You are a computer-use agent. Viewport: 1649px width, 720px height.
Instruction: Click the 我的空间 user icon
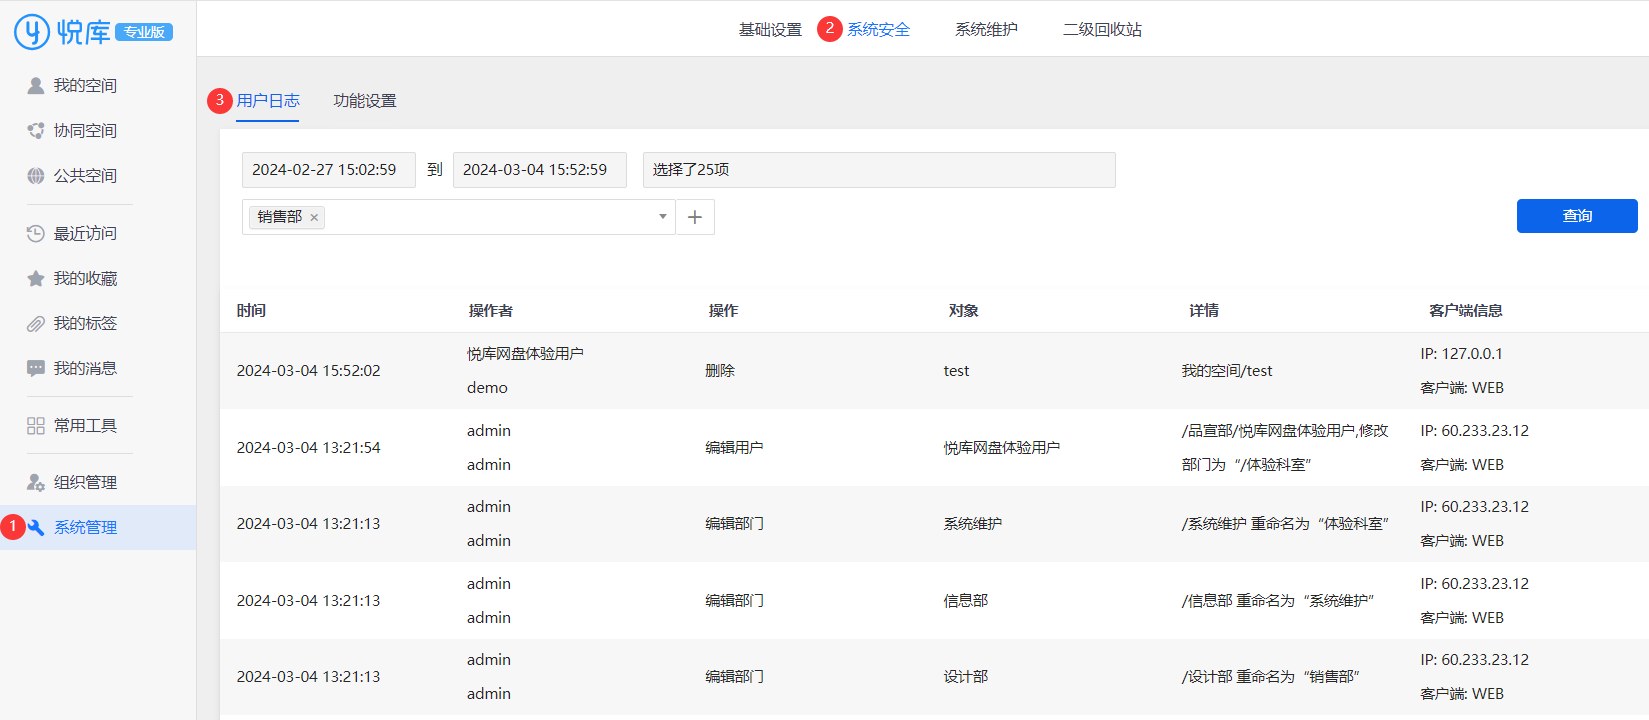click(36, 86)
